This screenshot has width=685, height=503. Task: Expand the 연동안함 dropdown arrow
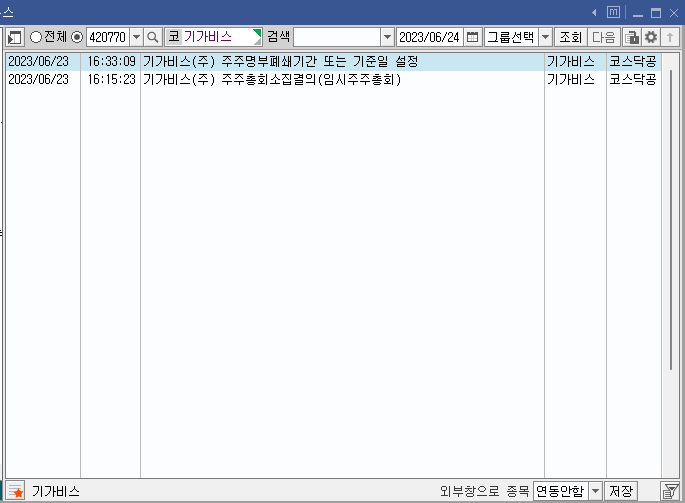[595, 491]
